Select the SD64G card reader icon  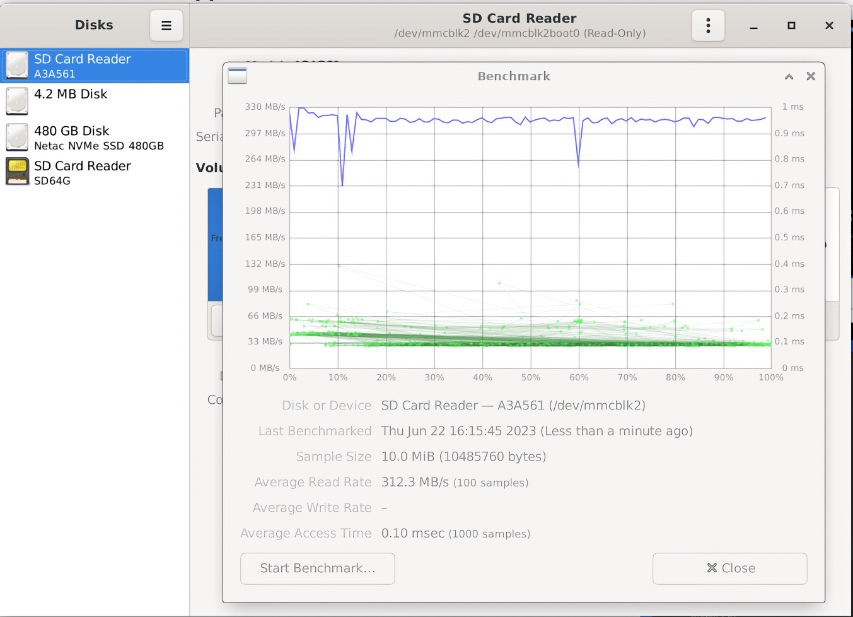coord(17,172)
